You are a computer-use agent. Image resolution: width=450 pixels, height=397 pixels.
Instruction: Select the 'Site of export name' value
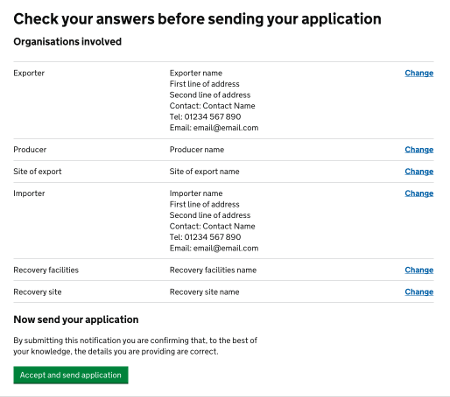pyautogui.click(x=204, y=172)
